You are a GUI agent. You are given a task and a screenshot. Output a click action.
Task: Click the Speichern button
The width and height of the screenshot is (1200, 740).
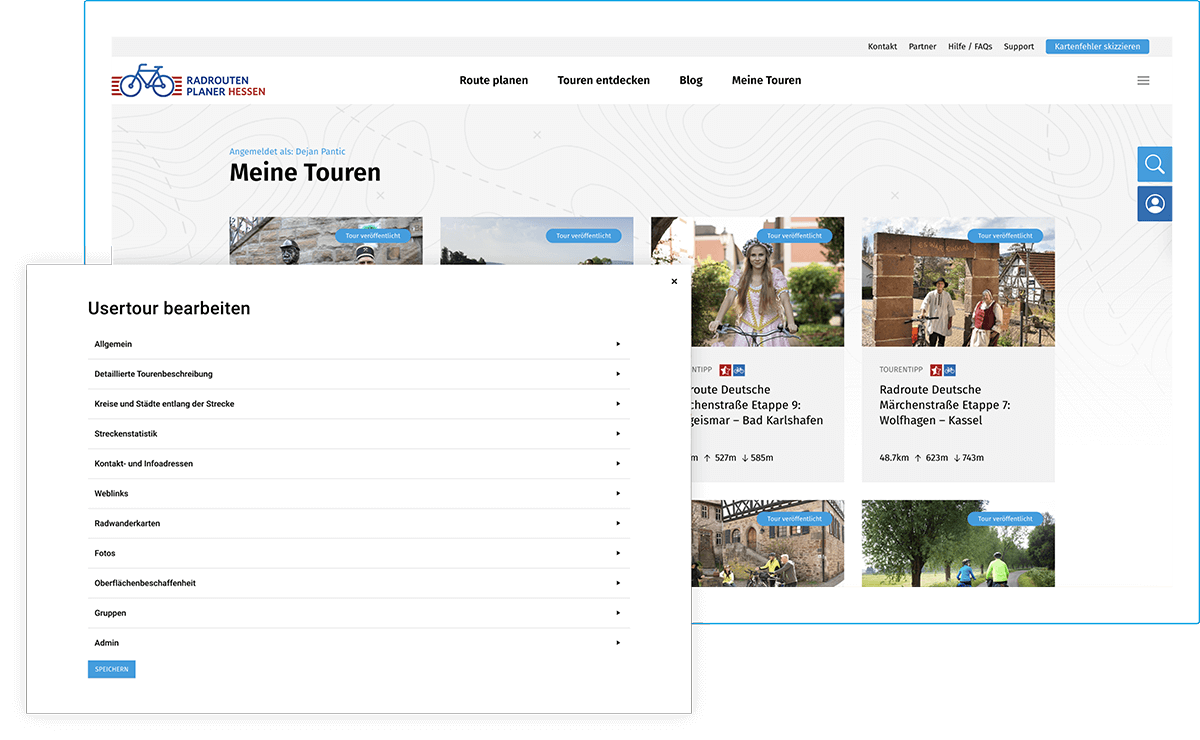point(111,669)
